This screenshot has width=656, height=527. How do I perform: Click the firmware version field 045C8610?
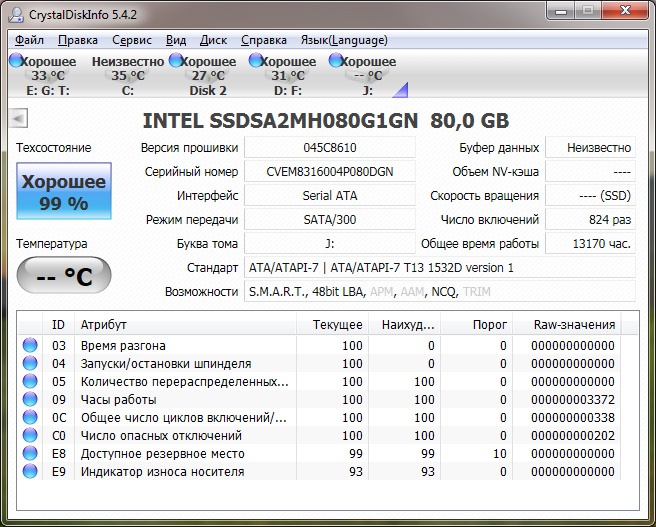point(330,148)
